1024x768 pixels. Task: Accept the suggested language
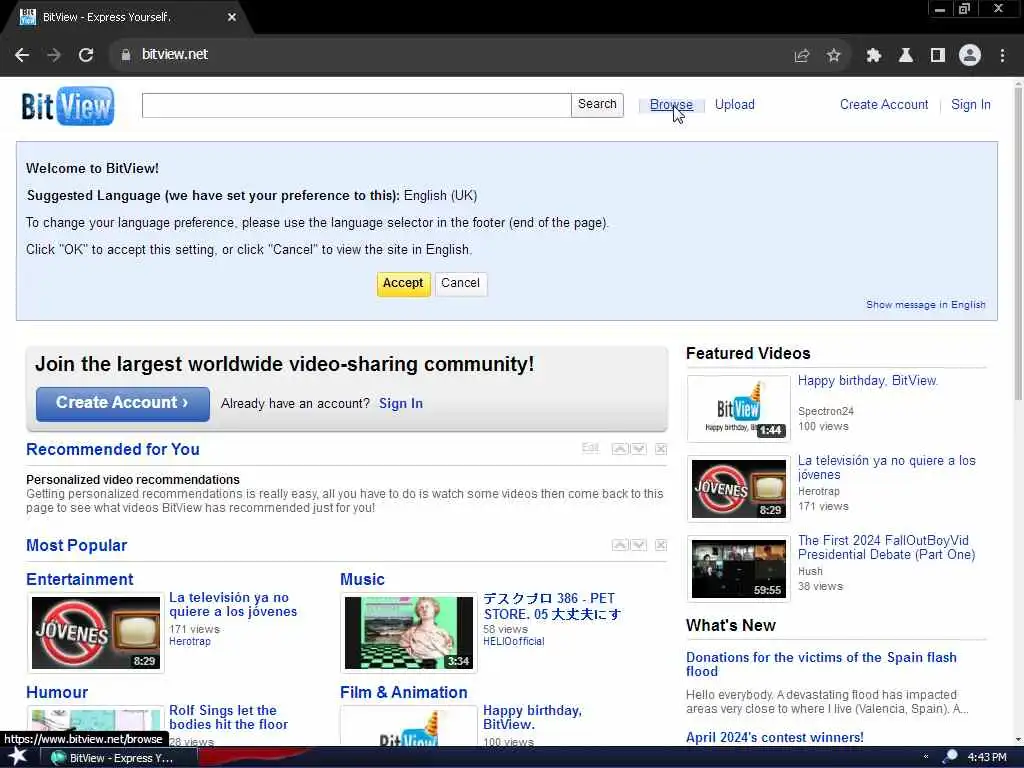[404, 284]
